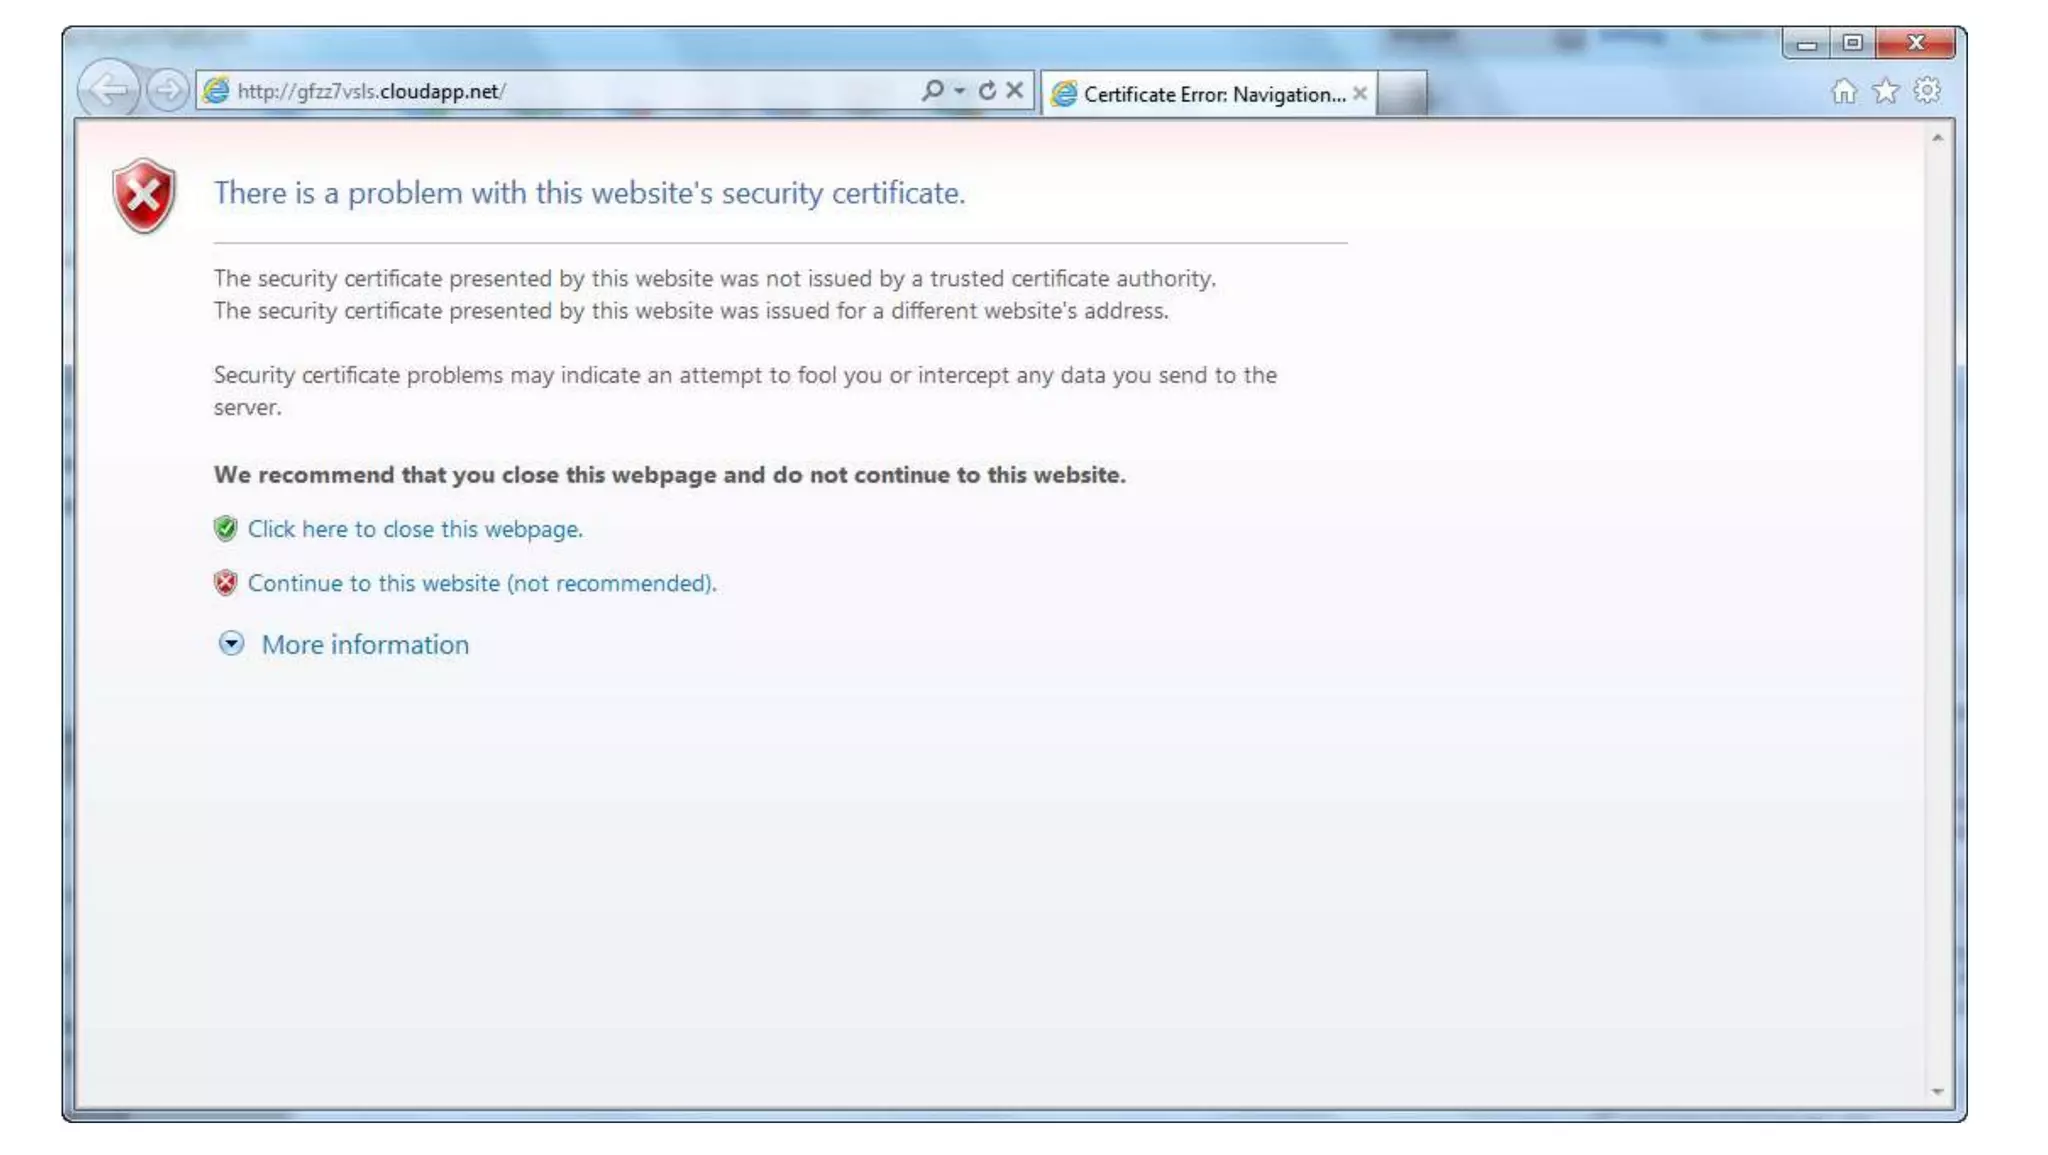Open a new blank tab
Viewport: 2048px width, 1155px height.
coord(1402,94)
